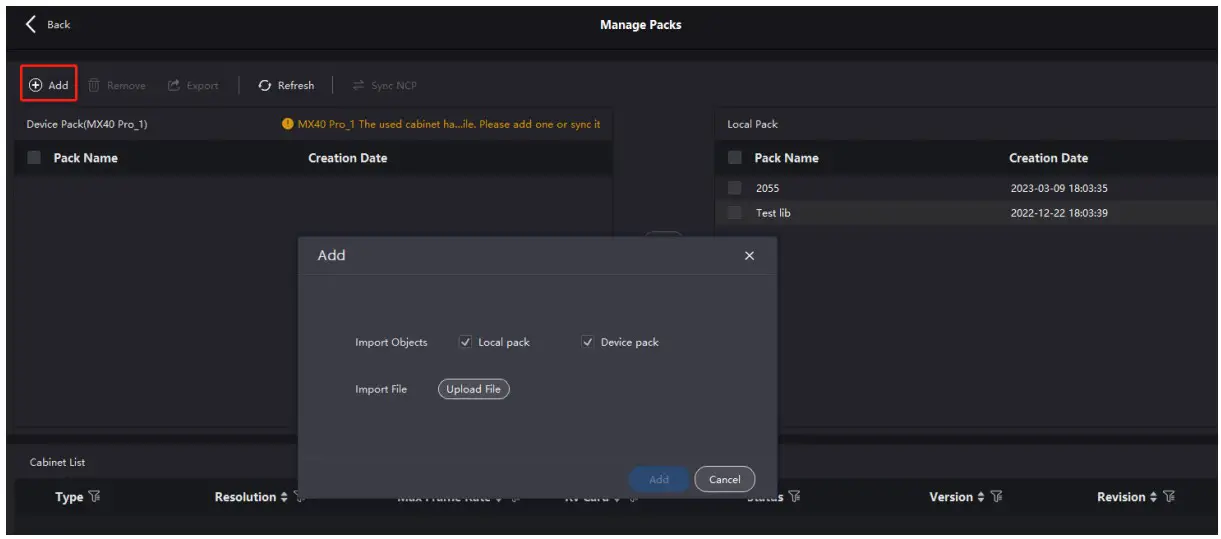
Task: Sort the cabinet list by Version
Action: [x=982, y=497]
